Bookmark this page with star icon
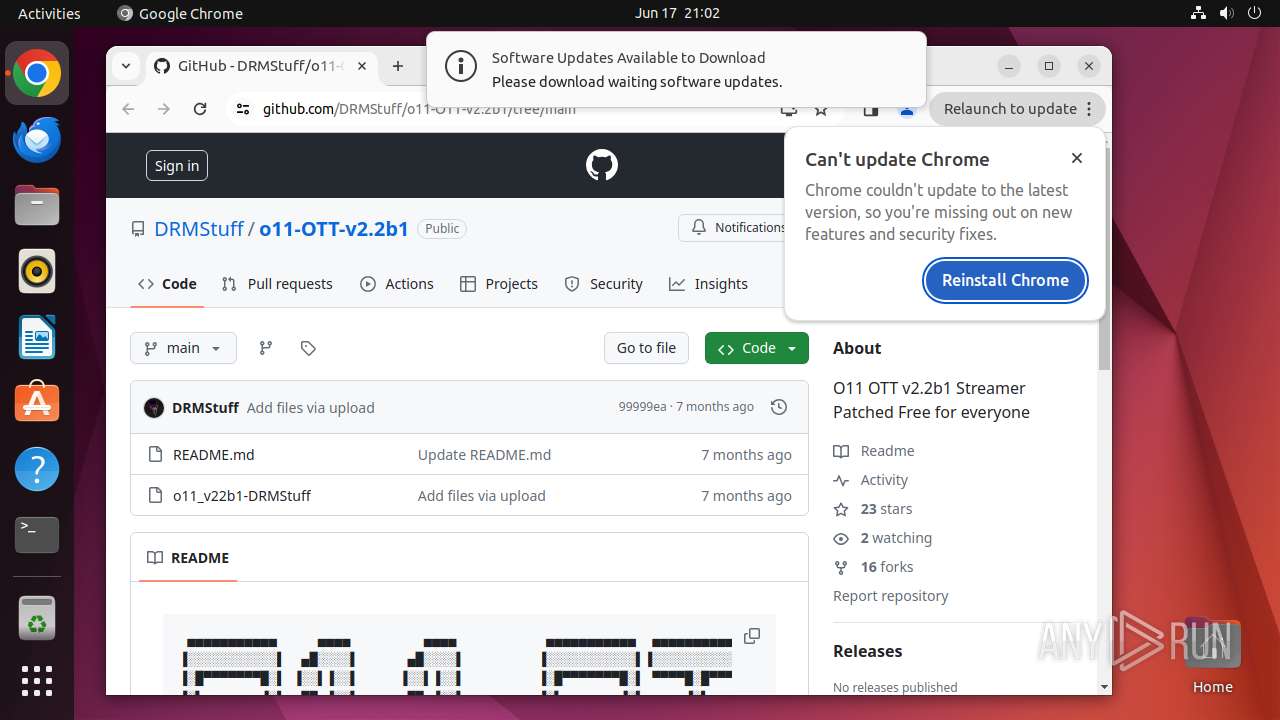The width and height of the screenshot is (1280, 720). tap(821, 109)
